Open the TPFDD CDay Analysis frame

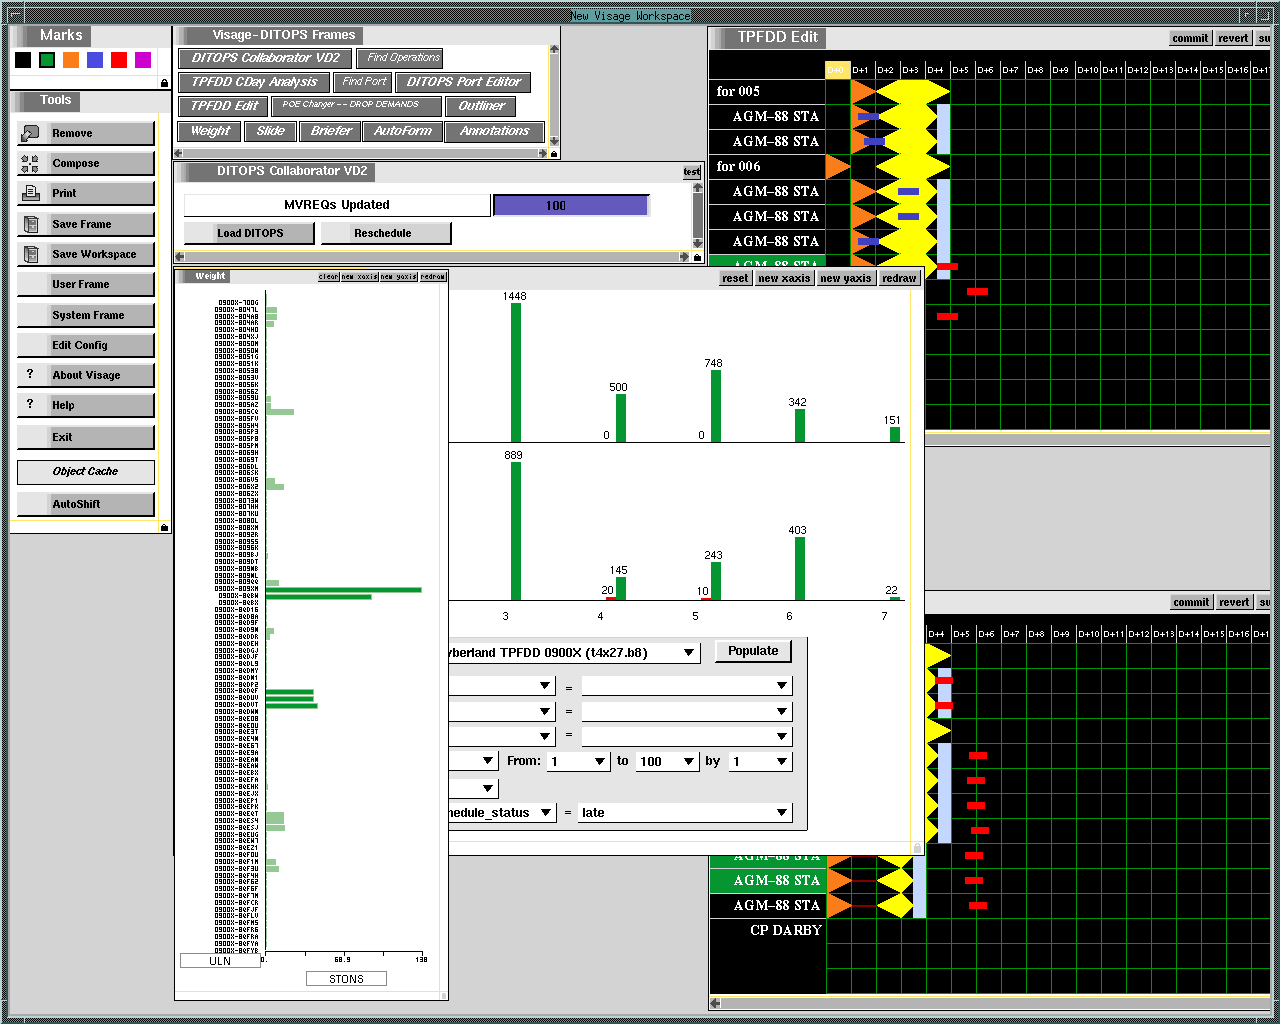pos(254,82)
